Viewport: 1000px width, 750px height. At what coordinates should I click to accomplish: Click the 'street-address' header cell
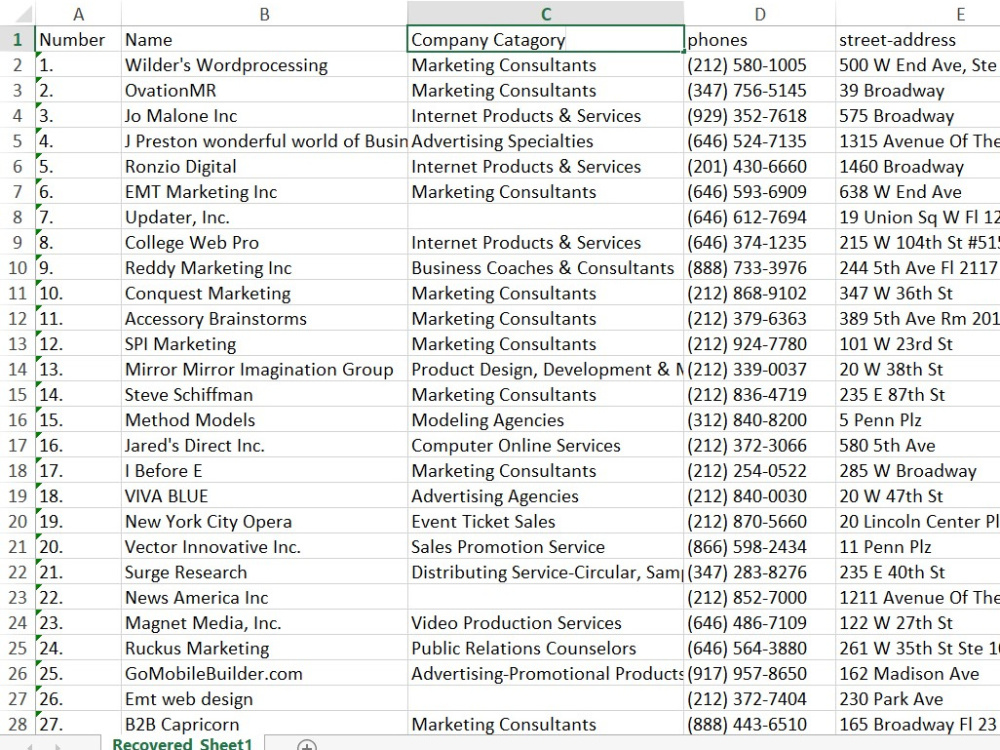tap(918, 40)
